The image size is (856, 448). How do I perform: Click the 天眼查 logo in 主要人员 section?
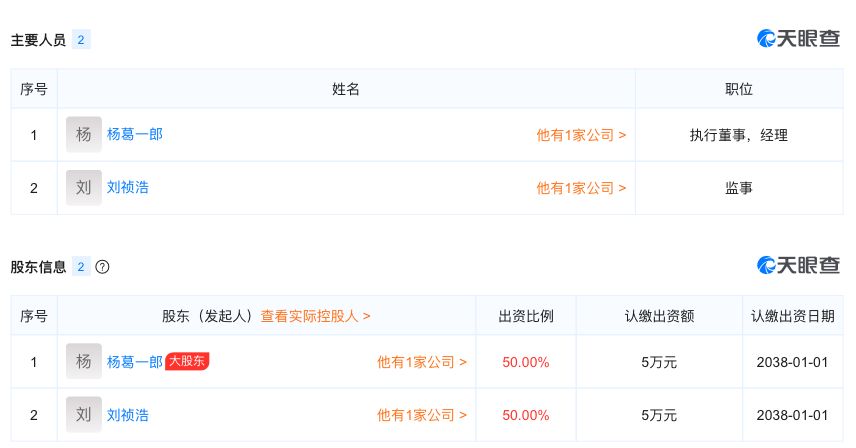click(x=798, y=38)
